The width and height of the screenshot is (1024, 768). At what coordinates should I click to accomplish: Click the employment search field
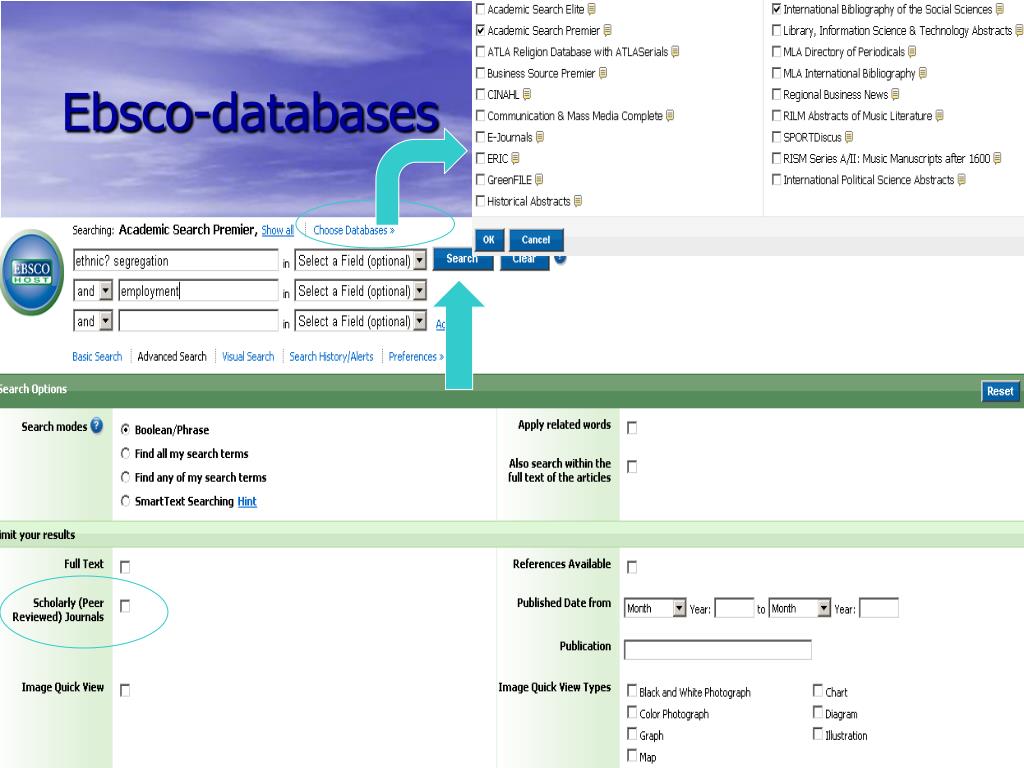click(199, 291)
